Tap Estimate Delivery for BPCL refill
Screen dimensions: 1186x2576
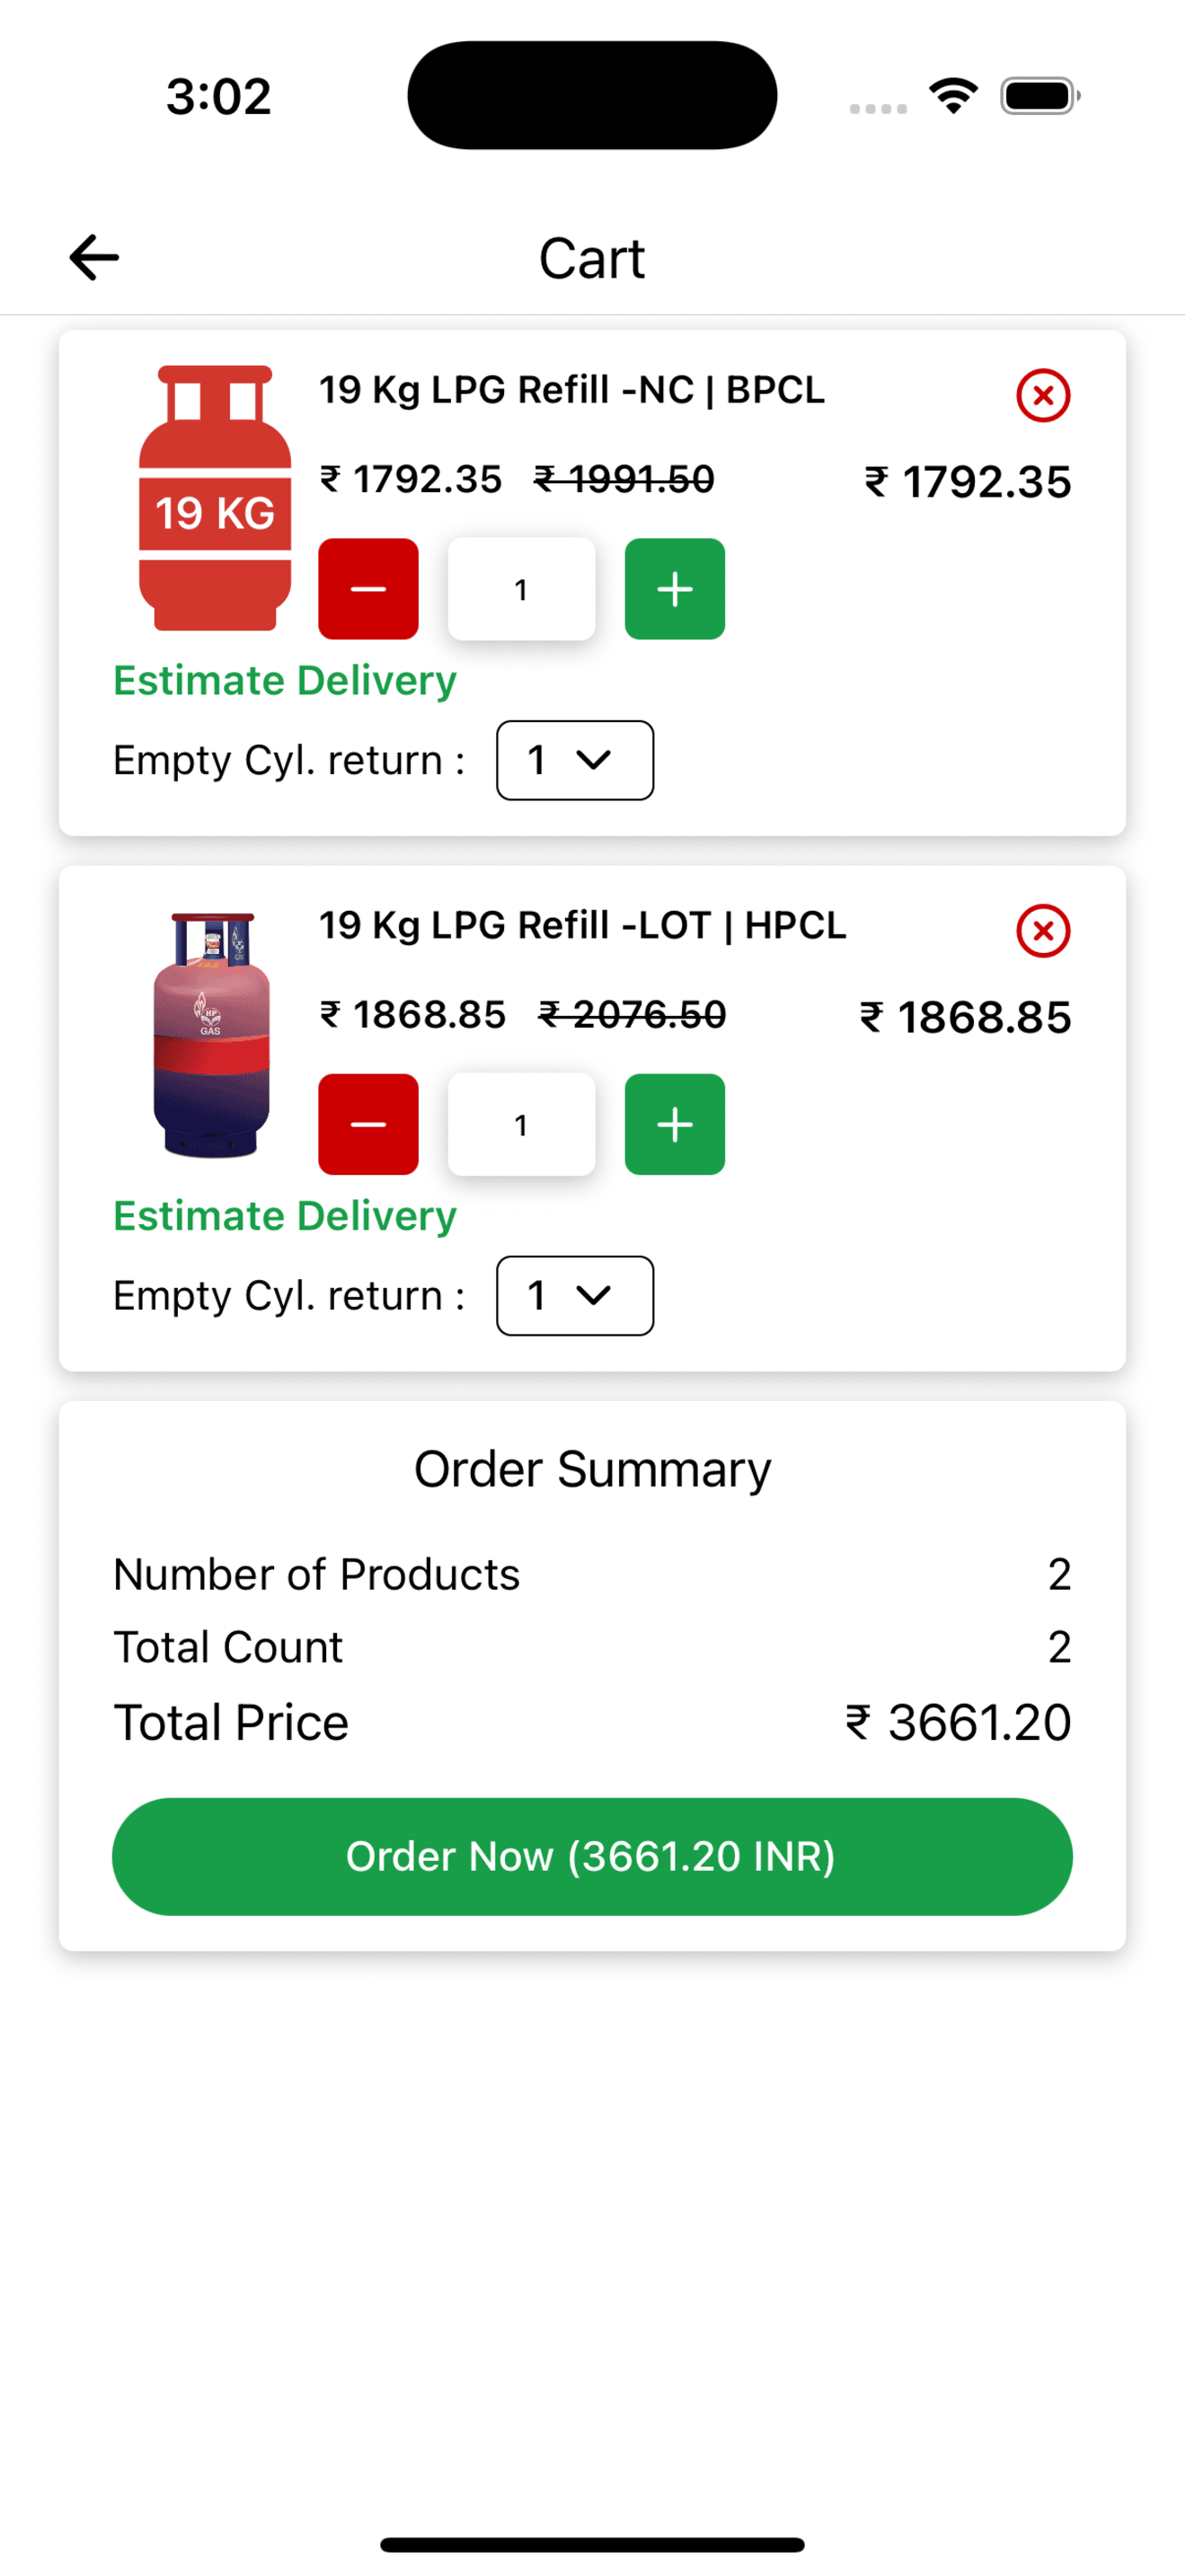pos(285,681)
